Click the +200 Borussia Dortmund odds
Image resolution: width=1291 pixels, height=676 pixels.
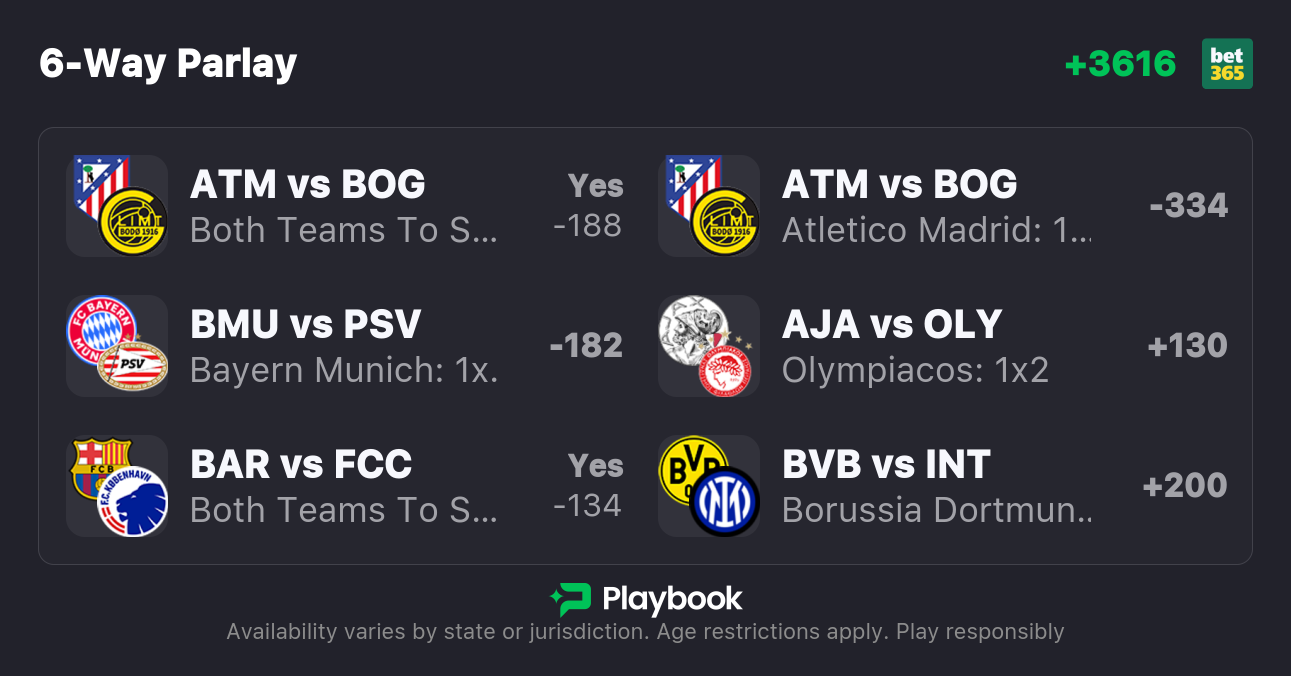coord(1185,486)
